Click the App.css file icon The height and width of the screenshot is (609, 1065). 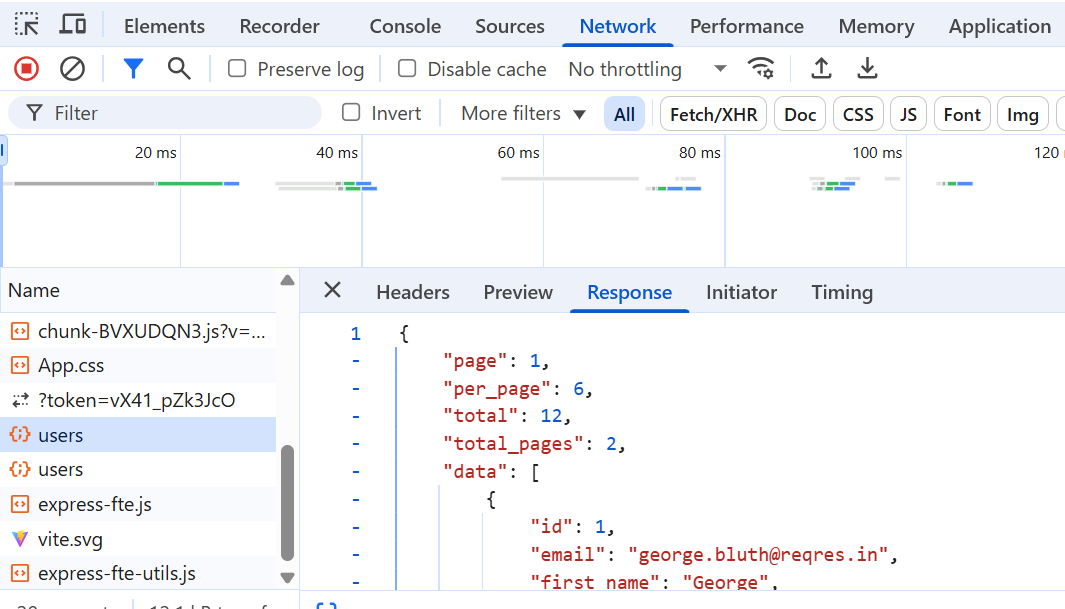pyautogui.click(x=20, y=365)
